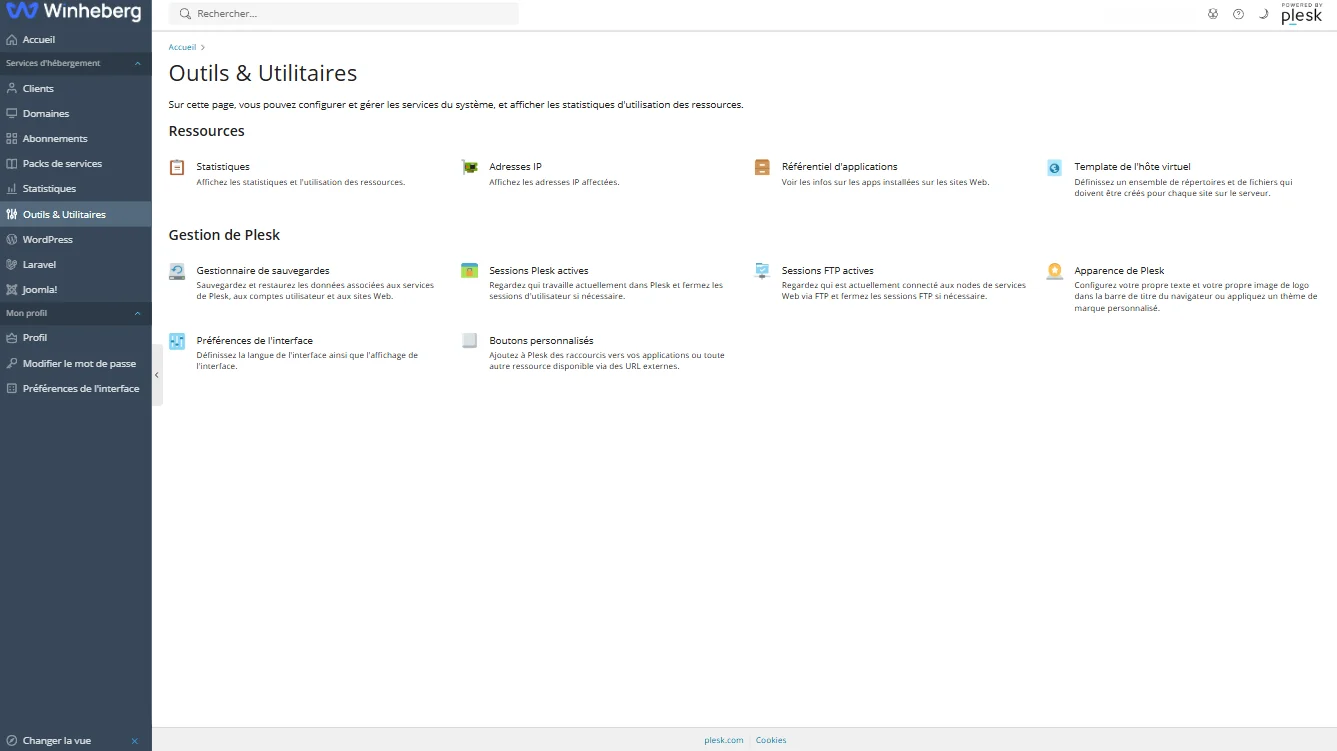Click the Outils & Utilitaires sidebar icon
This screenshot has width=1337, height=751.
12,215
